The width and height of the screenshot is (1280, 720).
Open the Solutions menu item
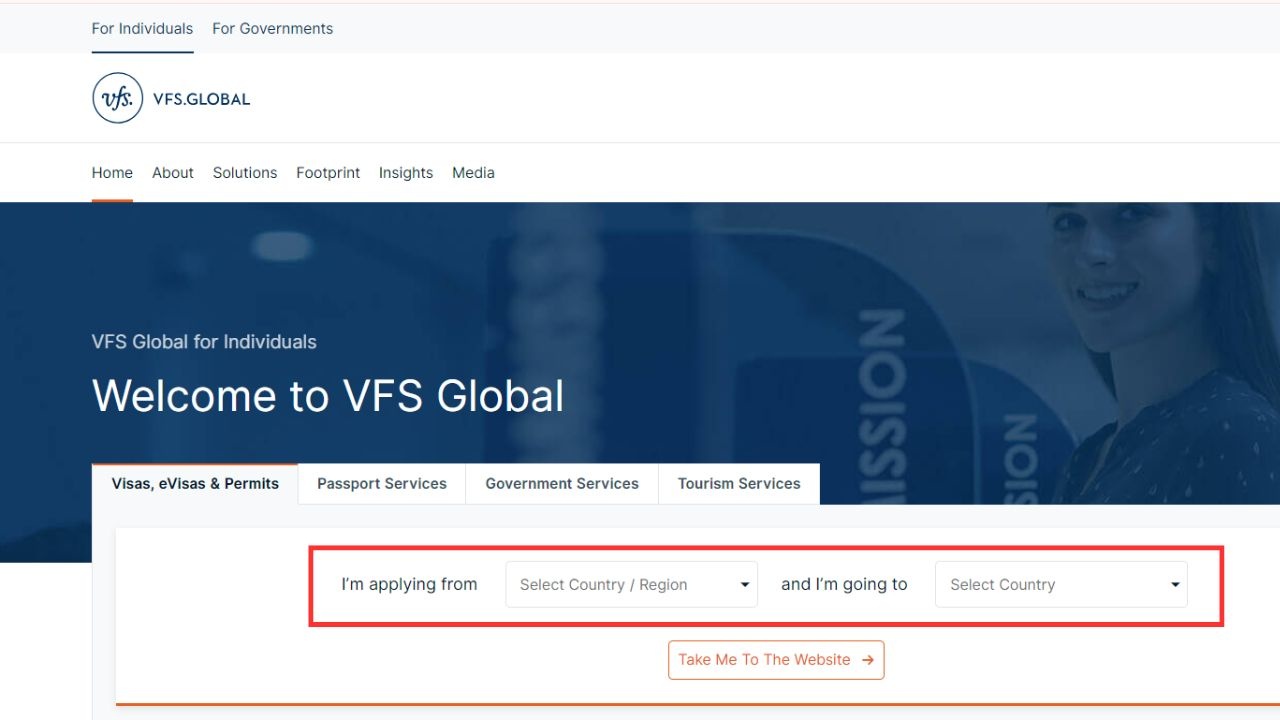(x=245, y=173)
